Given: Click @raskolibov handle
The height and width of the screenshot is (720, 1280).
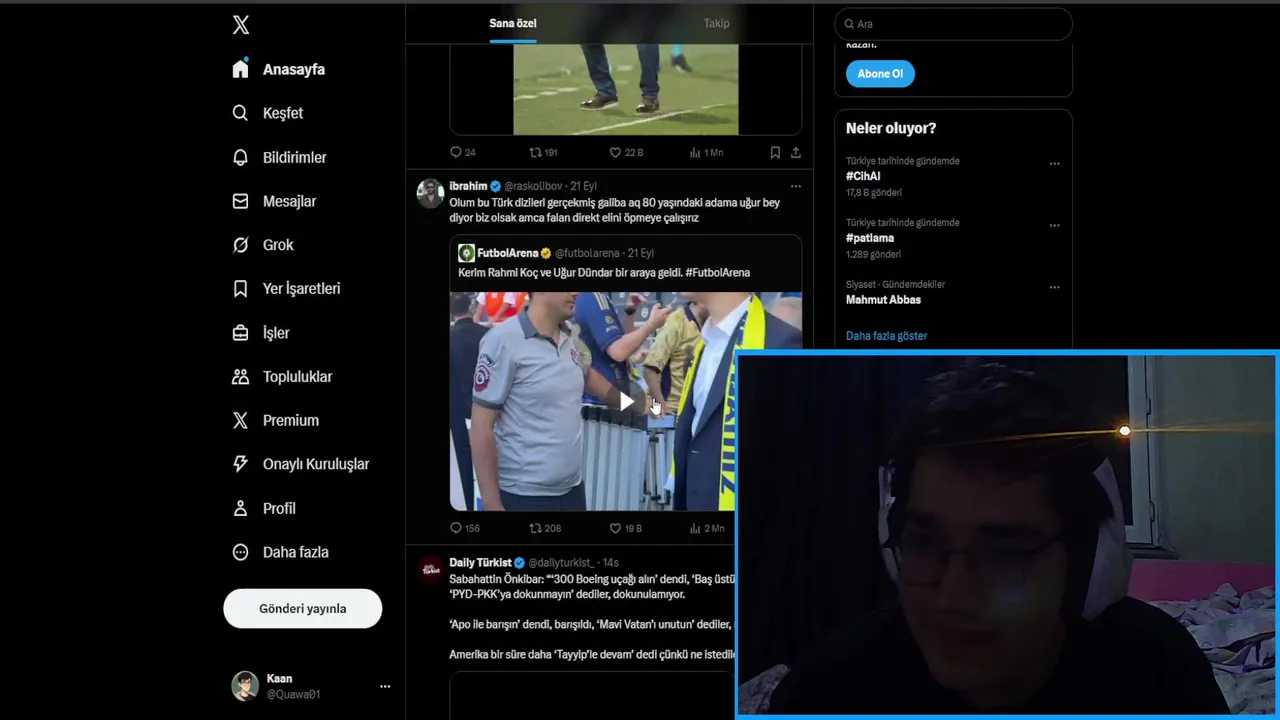Looking at the screenshot, I should point(534,186).
